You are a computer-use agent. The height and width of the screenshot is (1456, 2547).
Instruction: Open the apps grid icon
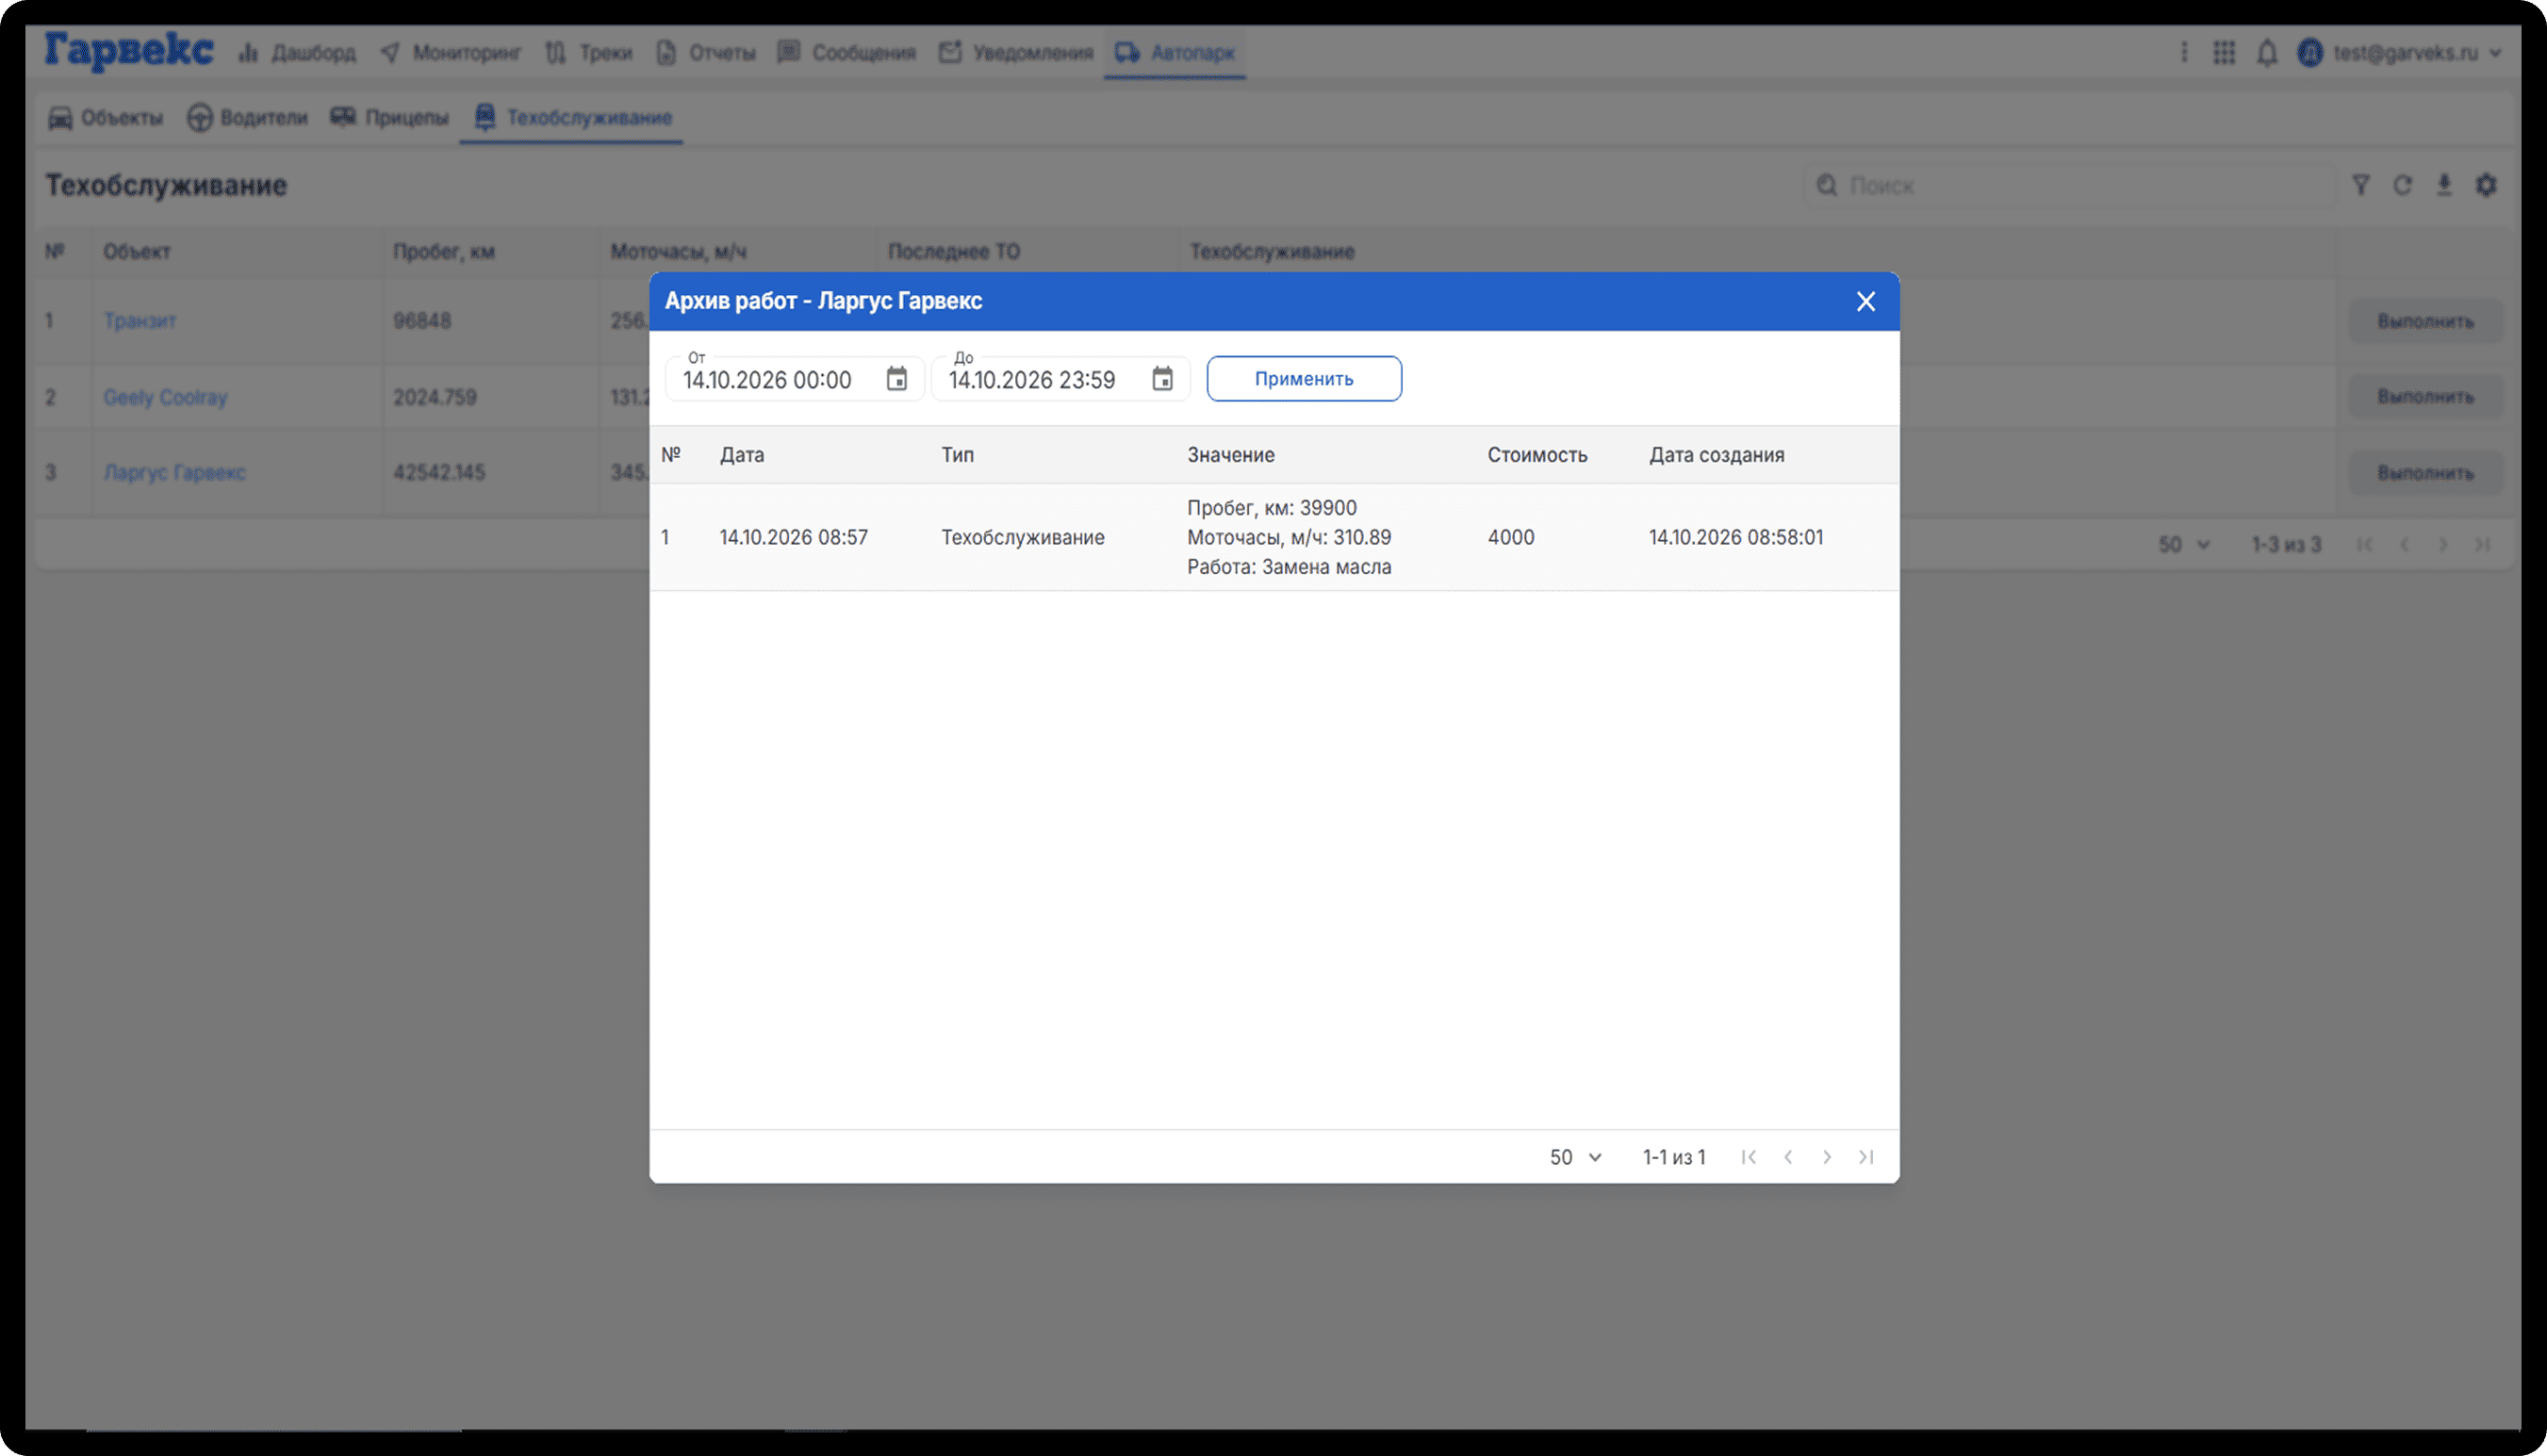pyautogui.click(x=2224, y=52)
